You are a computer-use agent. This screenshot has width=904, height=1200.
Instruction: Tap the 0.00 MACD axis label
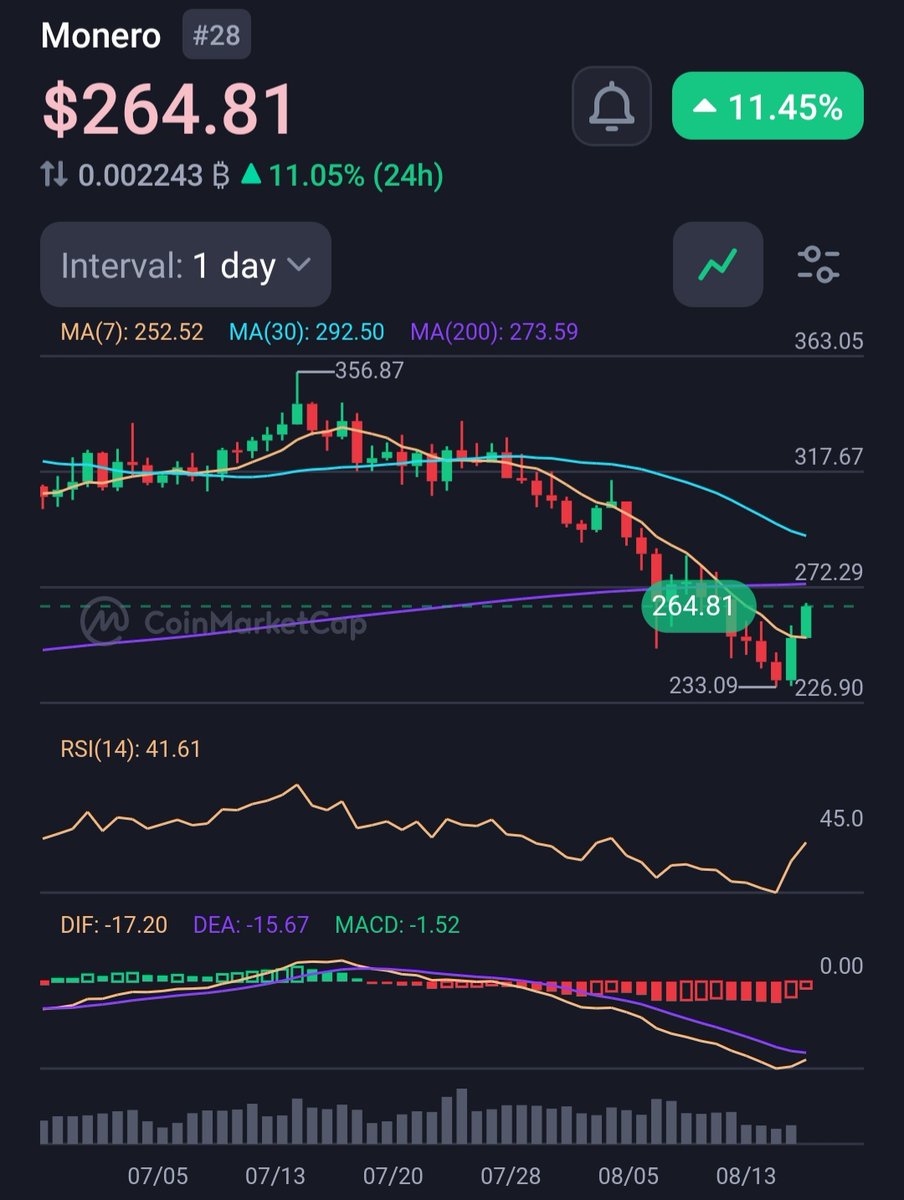coord(841,966)
